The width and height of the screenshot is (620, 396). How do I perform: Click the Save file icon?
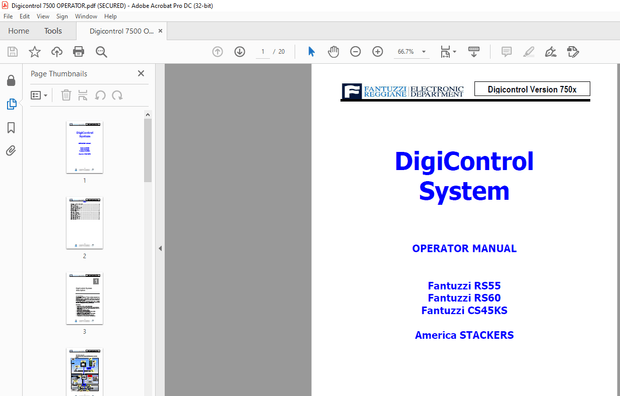[13, 51]
